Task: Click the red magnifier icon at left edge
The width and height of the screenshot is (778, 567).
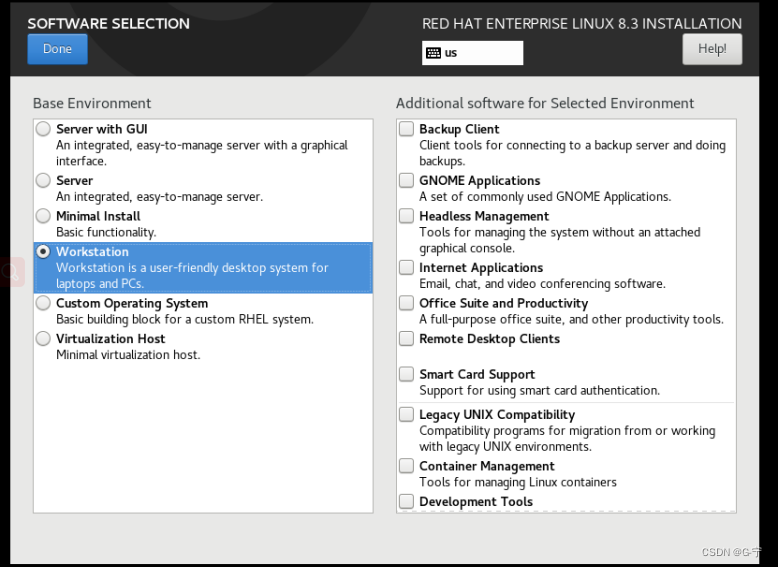Action: tap(11, 272)
